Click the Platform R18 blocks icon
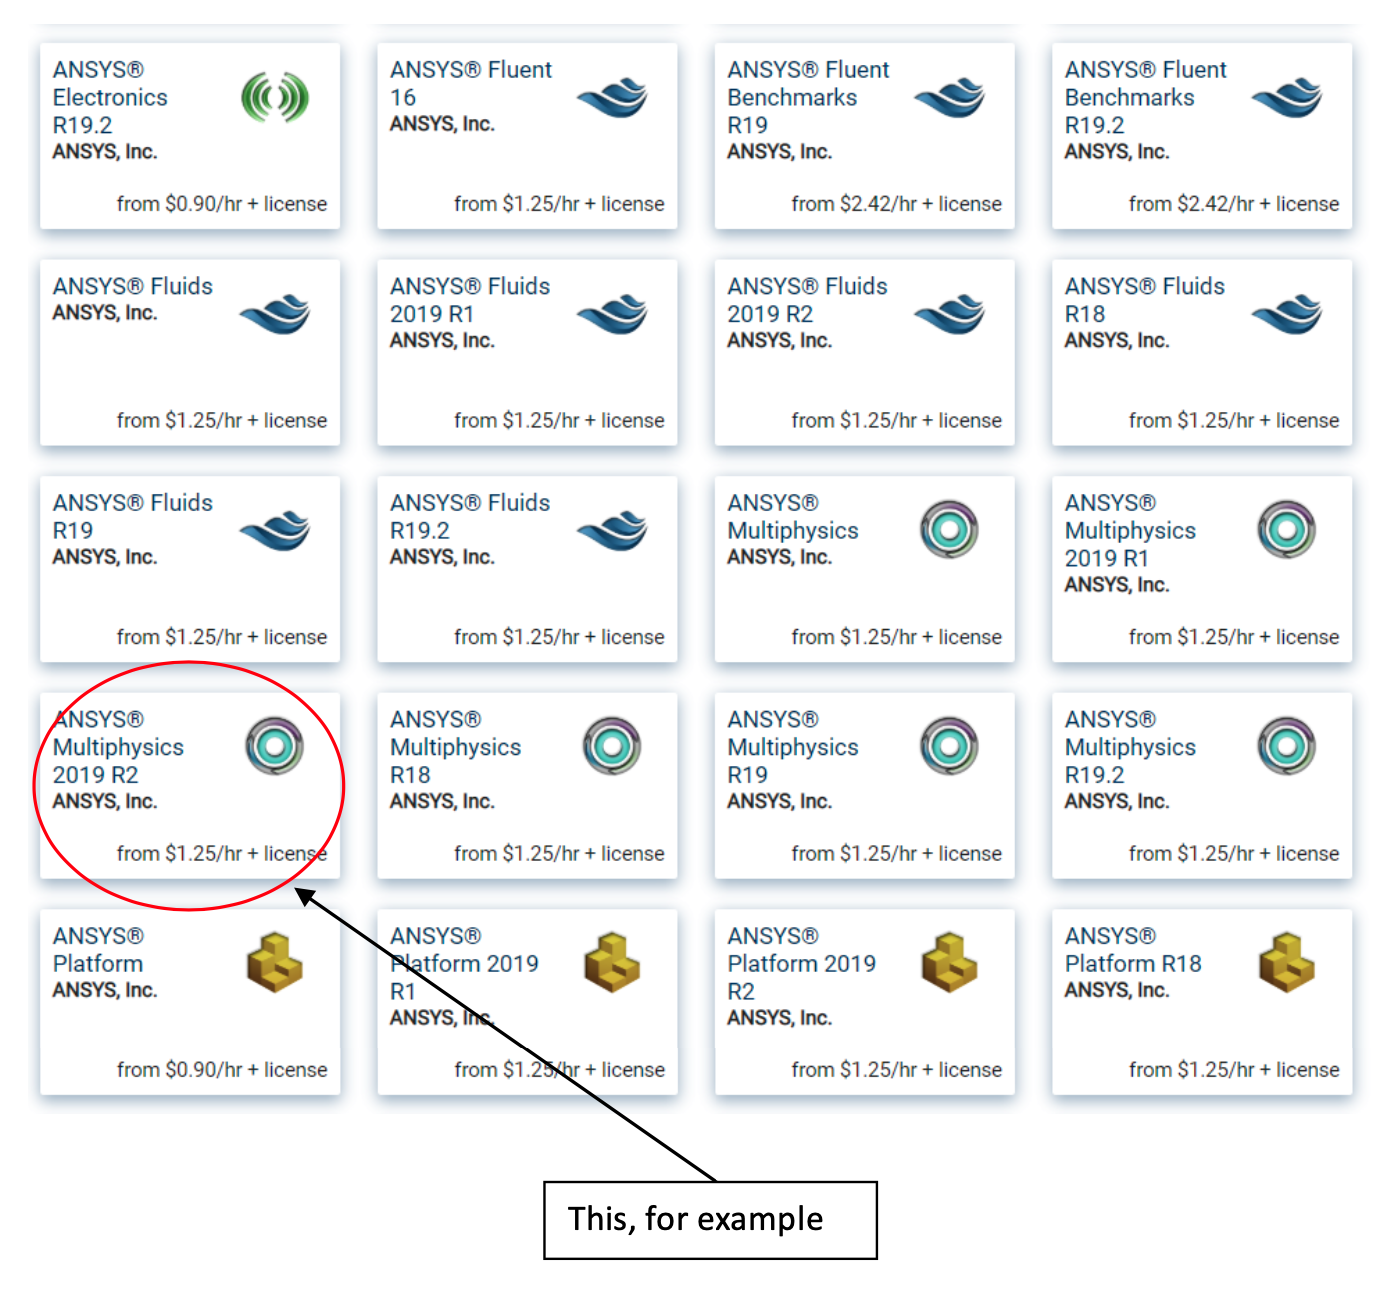This screenshot has width=1396, height=1291. tap(1287, 962)
